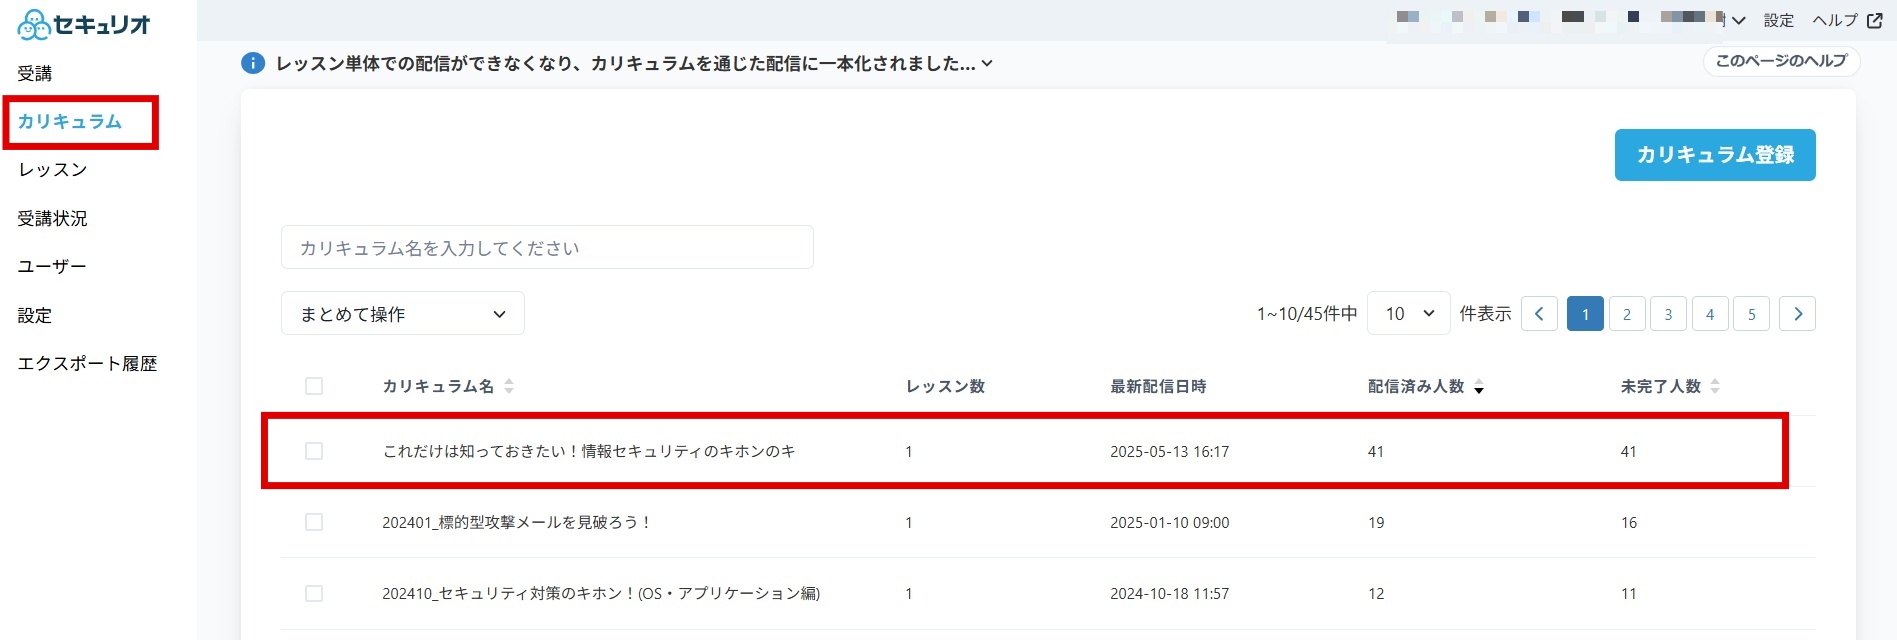Open これだけは知っておきたい！情報セキュリティのキホンのキ
1897x640 pixels.
coord(589,451)
